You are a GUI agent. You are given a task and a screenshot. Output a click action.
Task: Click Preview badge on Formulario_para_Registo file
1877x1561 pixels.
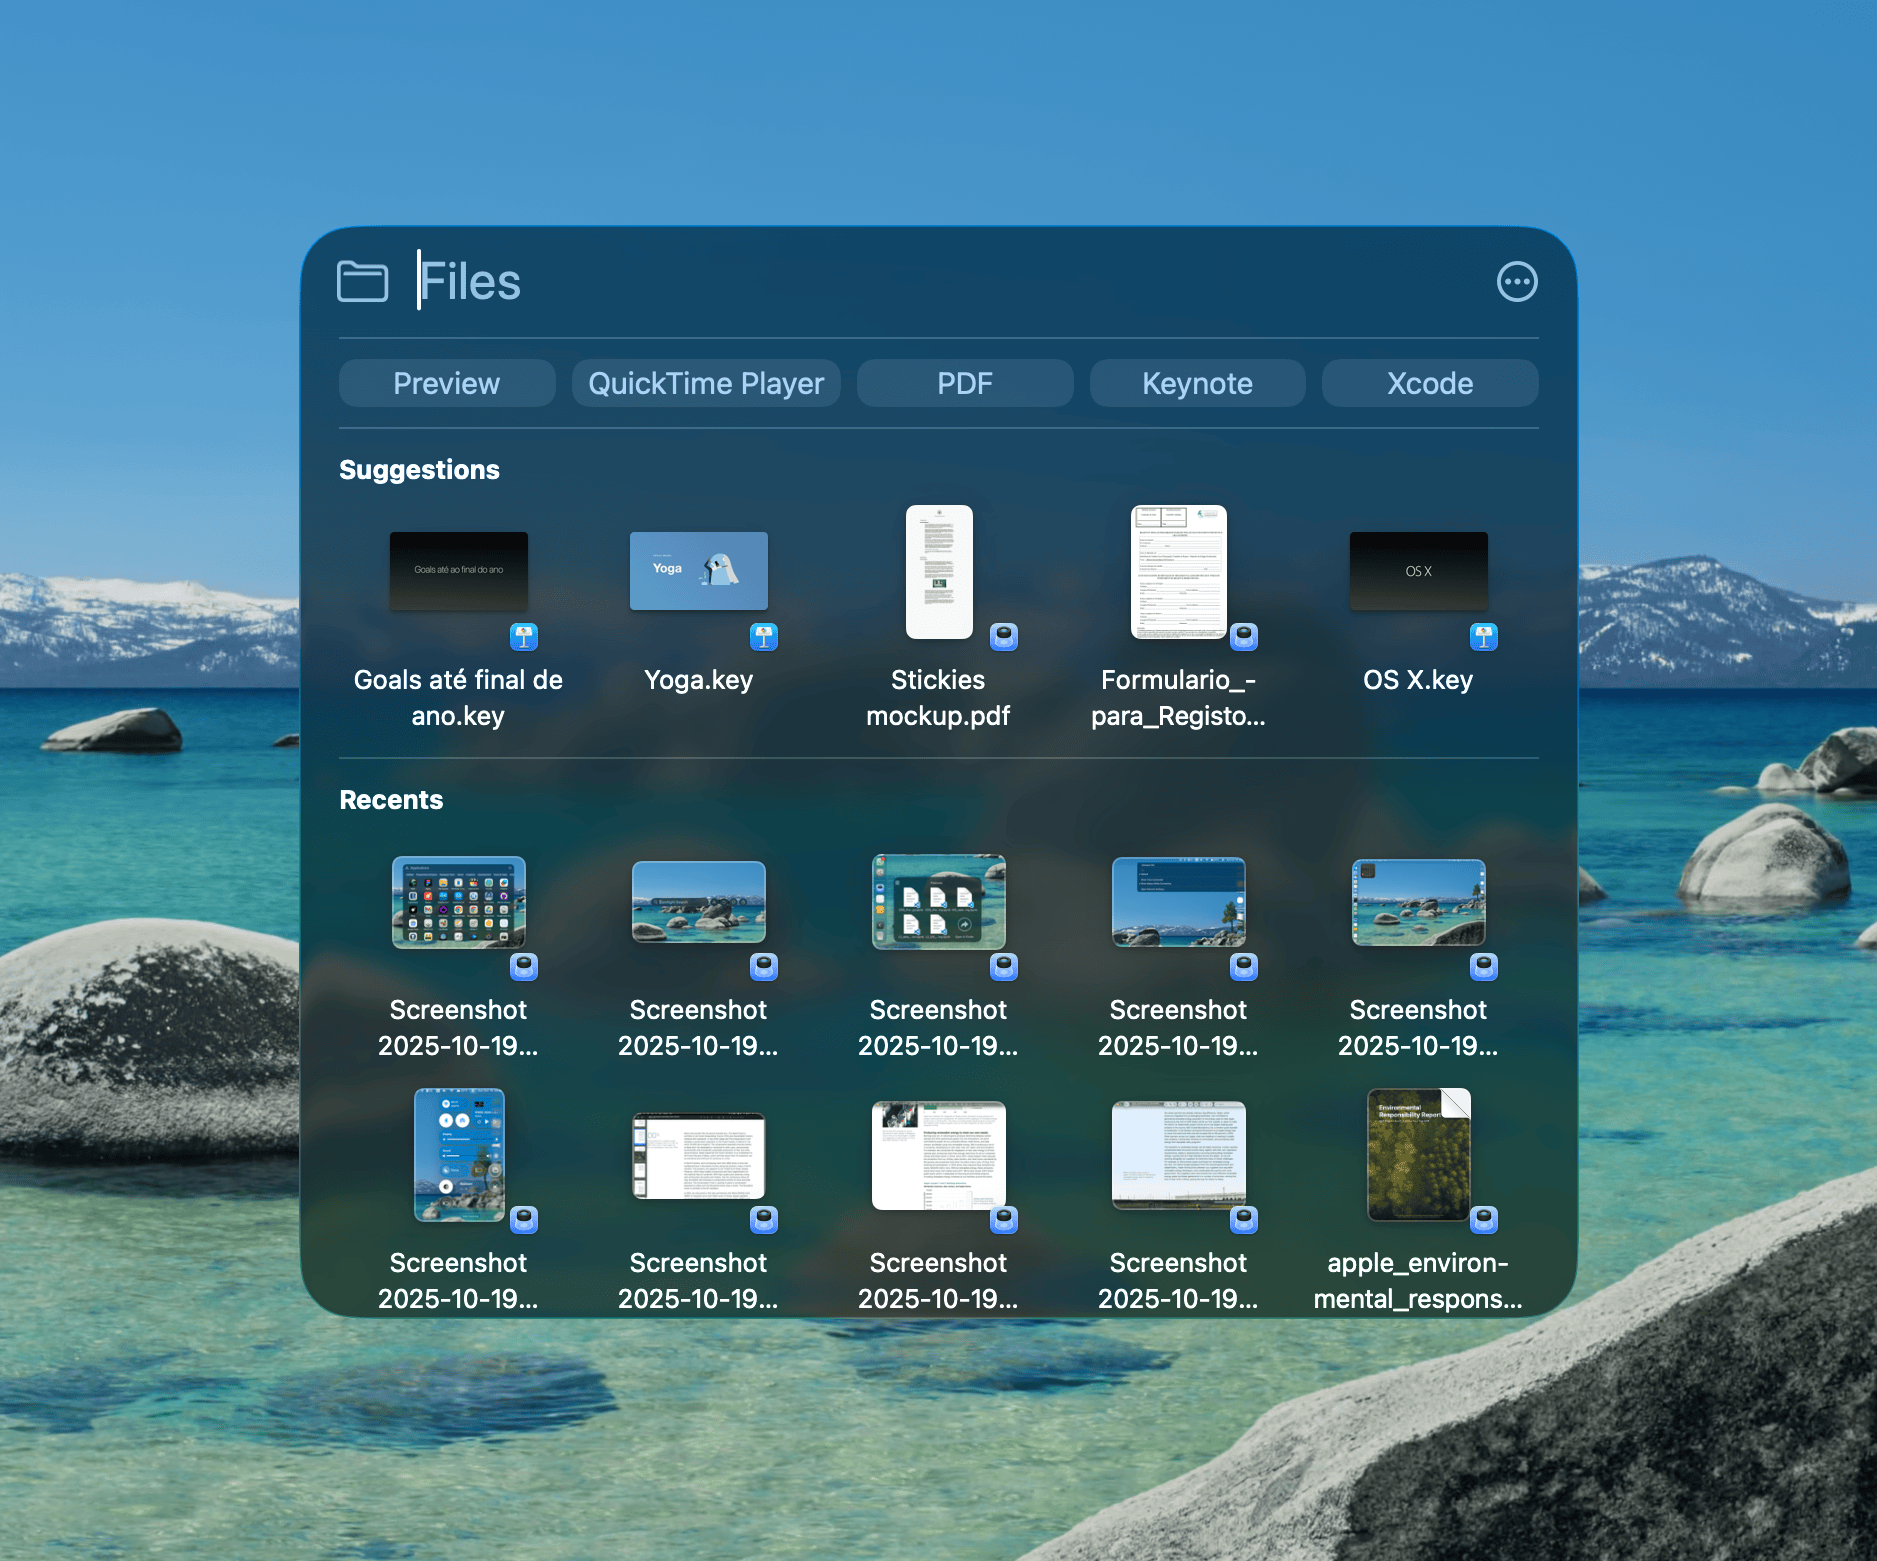(x=1244, y=637)
